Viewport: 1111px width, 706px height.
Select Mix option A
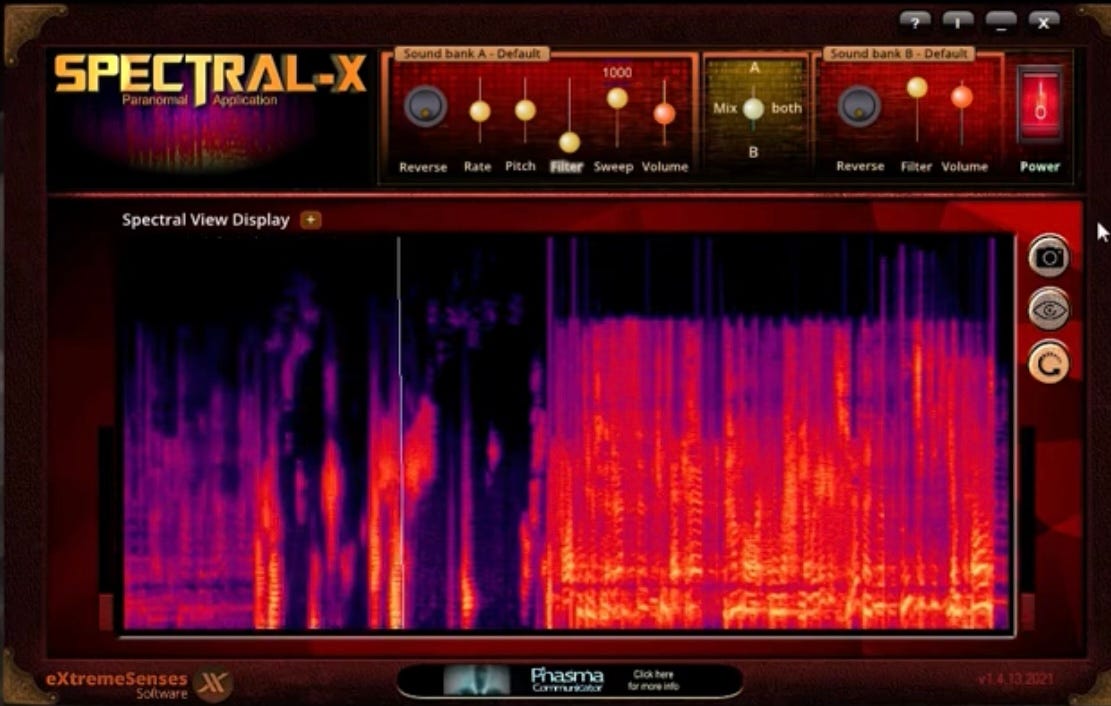(754, 68)
